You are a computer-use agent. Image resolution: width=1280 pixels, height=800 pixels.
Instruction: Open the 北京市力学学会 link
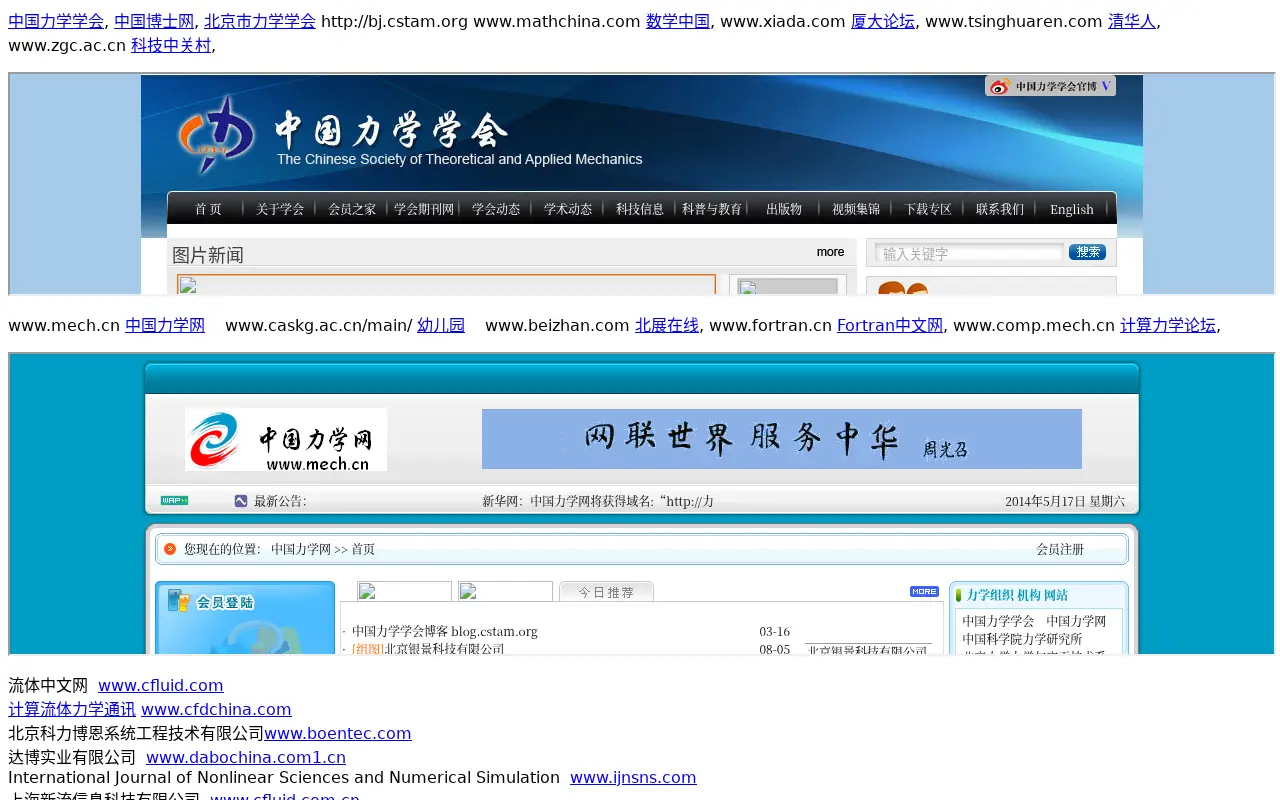point(260,21)
